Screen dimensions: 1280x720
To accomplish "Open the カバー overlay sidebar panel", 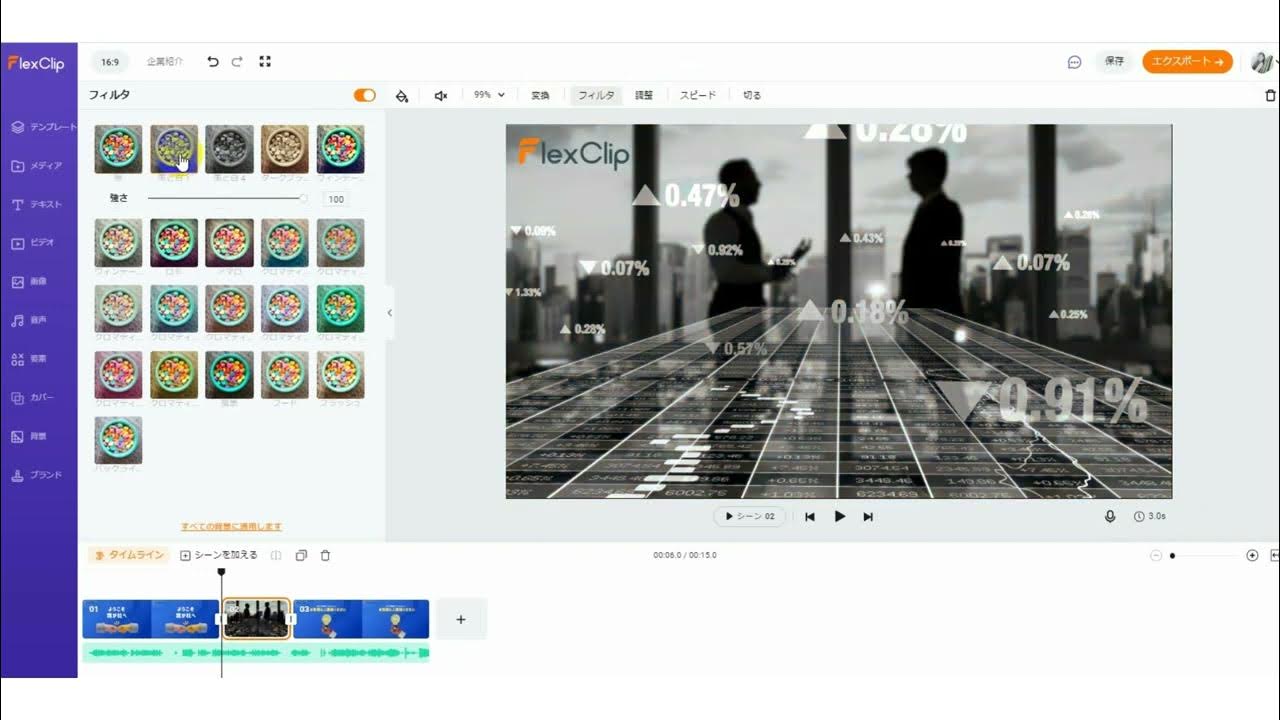I will click(33, 398).
